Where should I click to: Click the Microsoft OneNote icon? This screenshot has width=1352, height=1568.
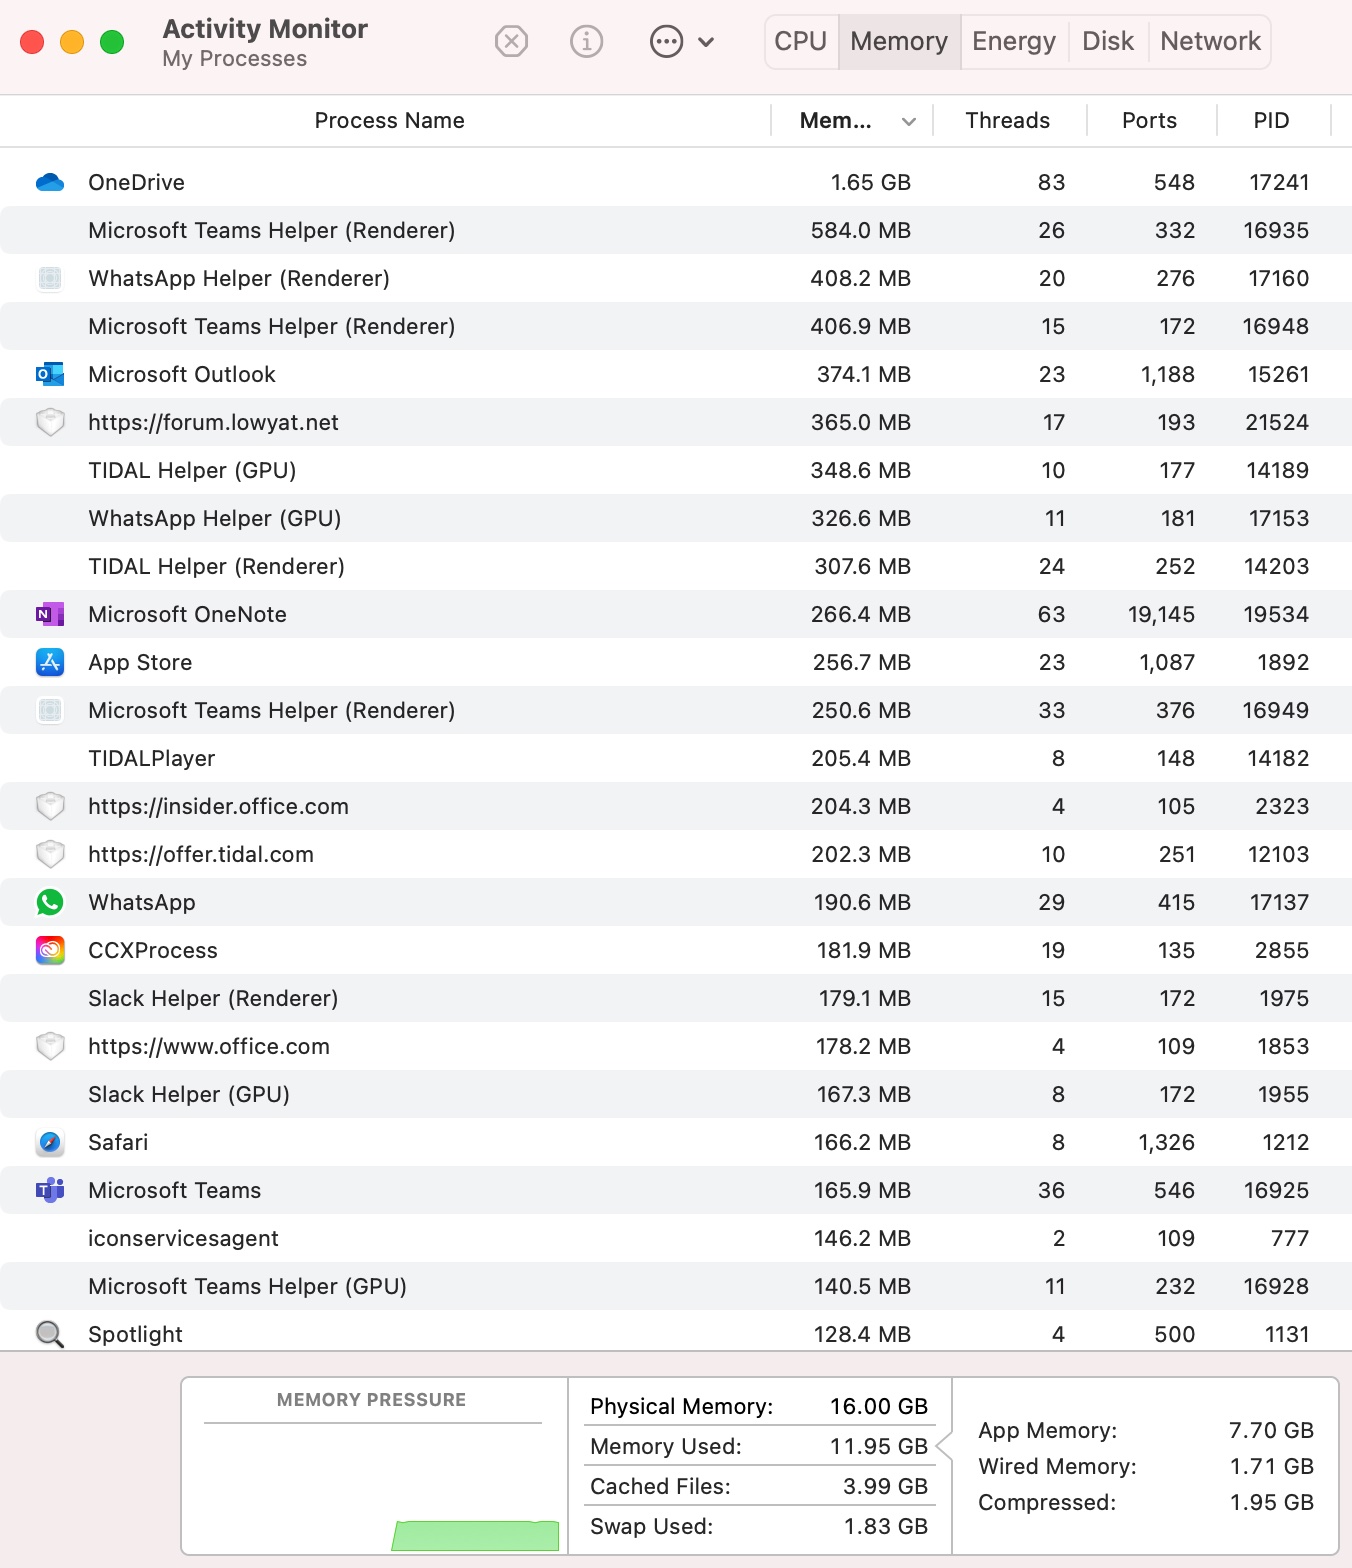(50, 614)
